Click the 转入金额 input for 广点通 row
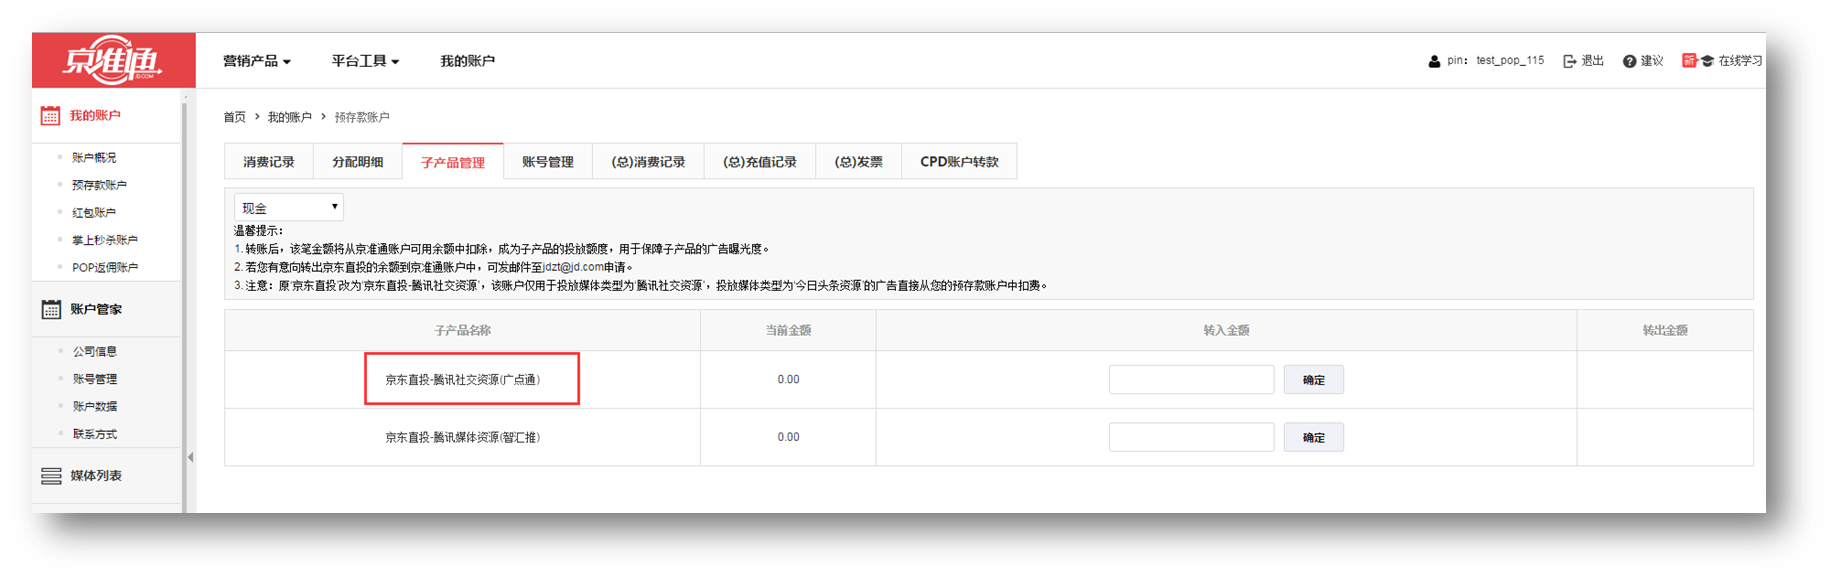Image resolution: width=1831 pixels, height=578 pixels. pos(1191,380)
